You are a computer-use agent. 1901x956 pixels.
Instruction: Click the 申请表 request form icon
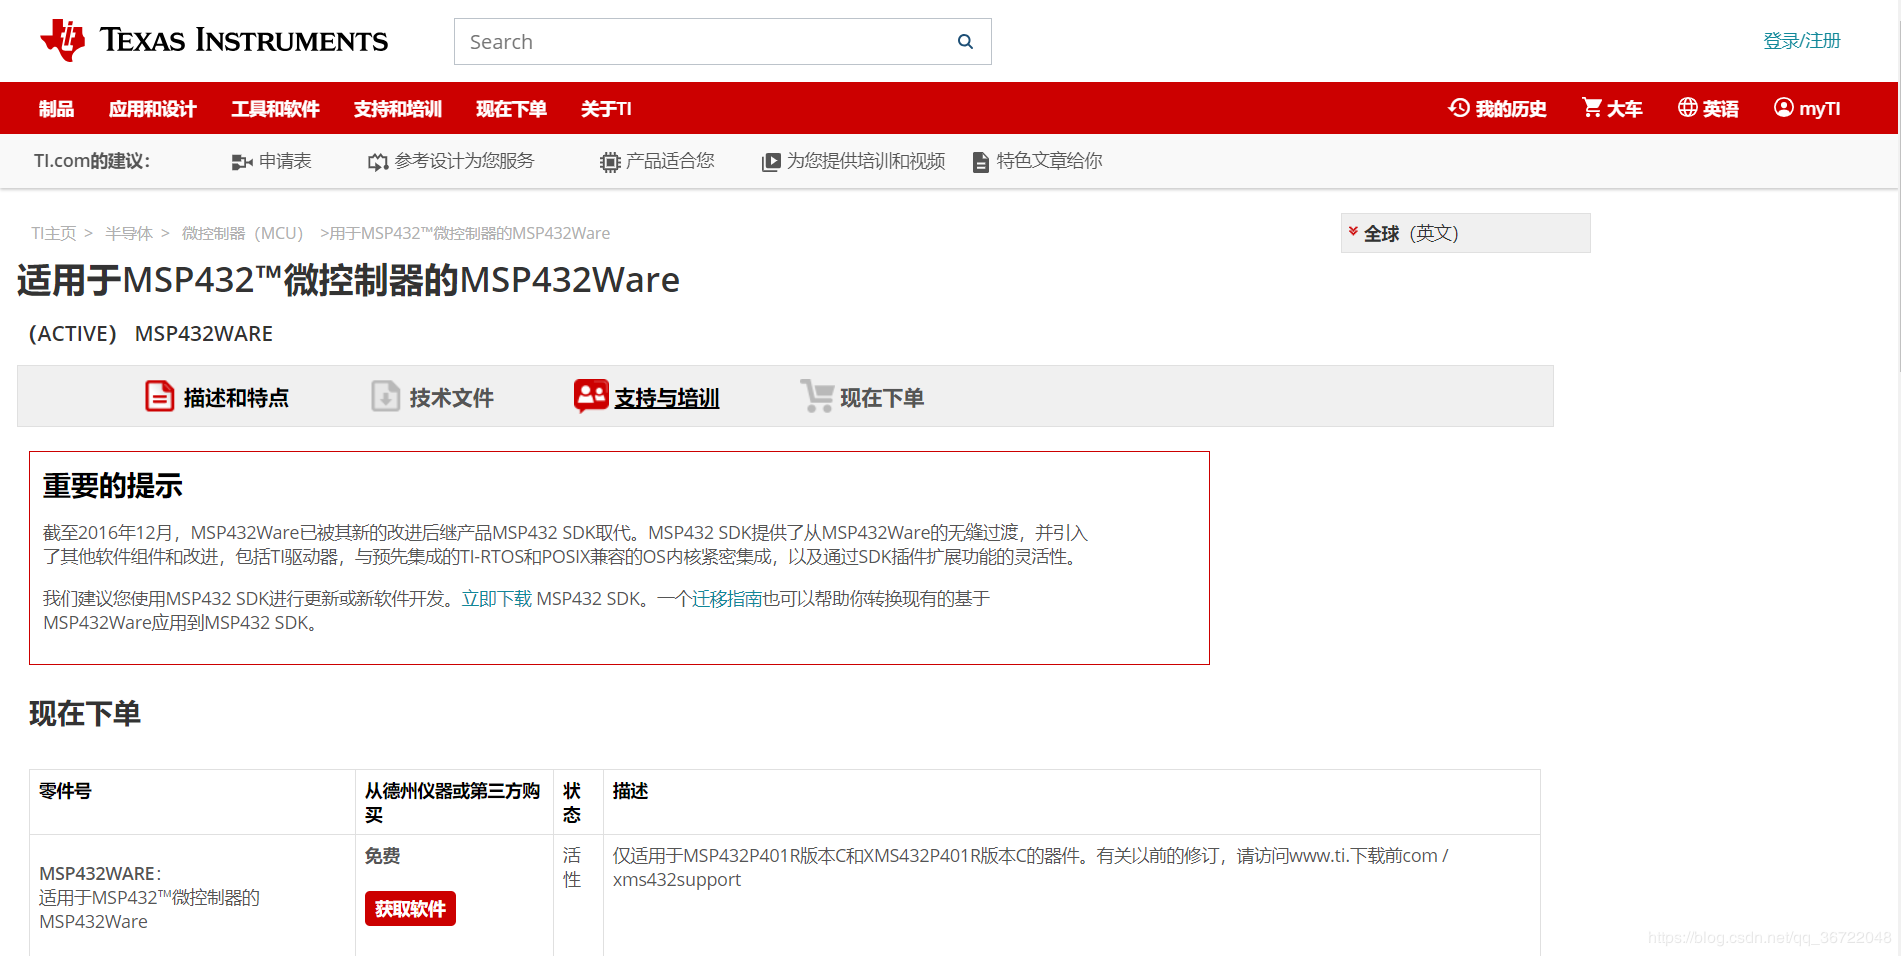click(x=241, y=161)
